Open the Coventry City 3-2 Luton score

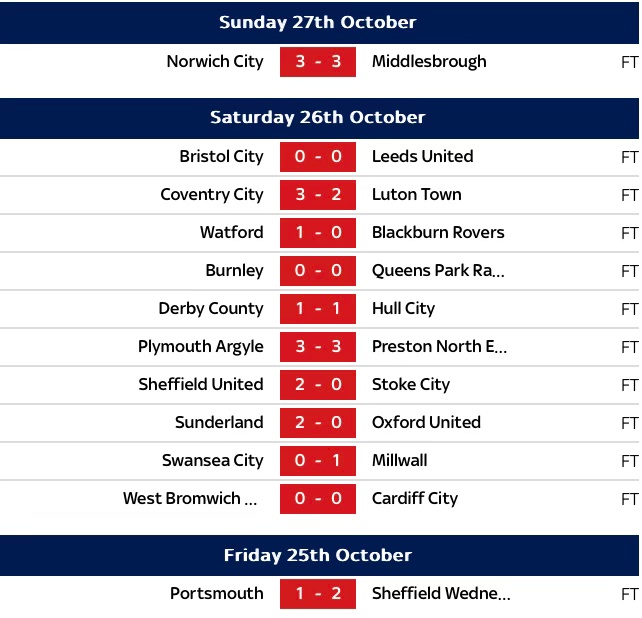pyautogui.click(x=318, y=195)
